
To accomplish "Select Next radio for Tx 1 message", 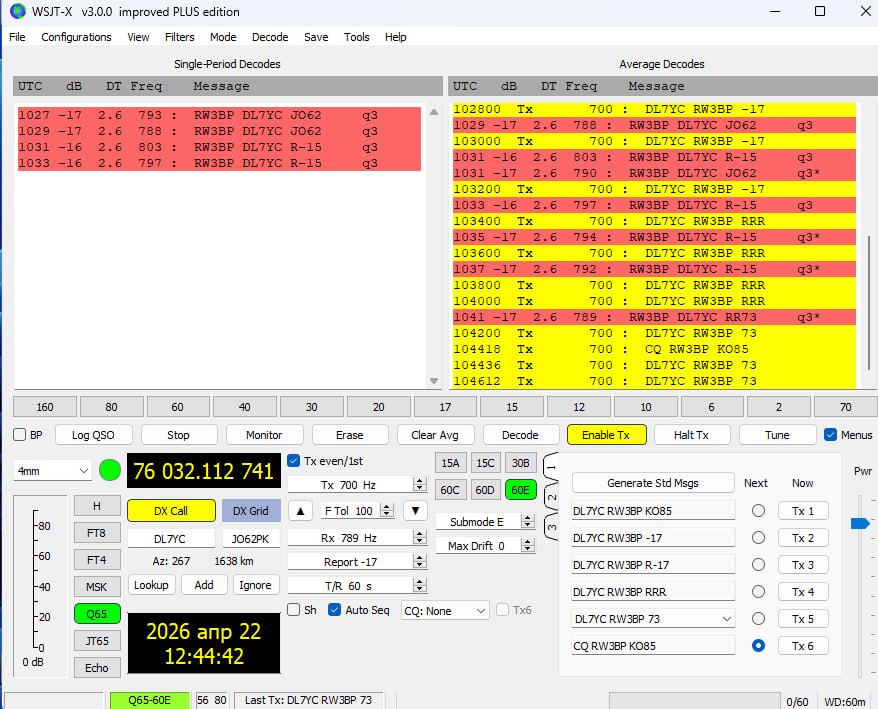I will point(758,511).
